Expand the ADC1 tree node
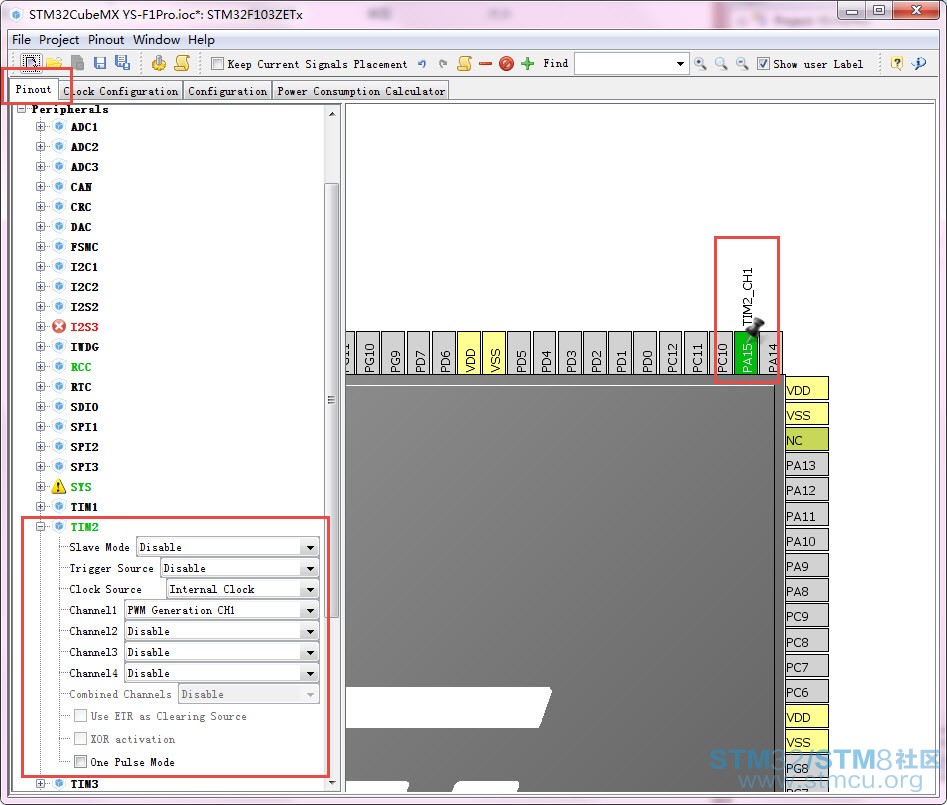The width and height of the screenshot is (947, 805). click(x=40, y=126)
